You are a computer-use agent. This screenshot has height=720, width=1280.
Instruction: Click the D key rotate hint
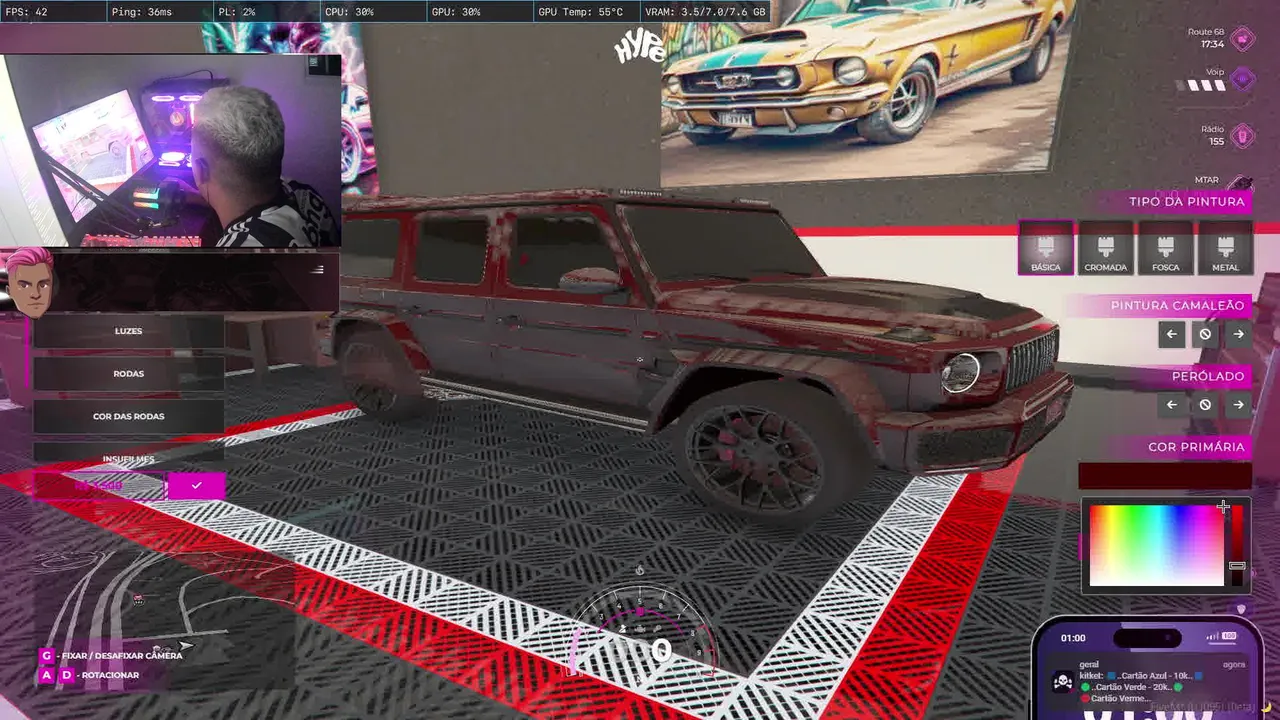click(x=66, y=675)
